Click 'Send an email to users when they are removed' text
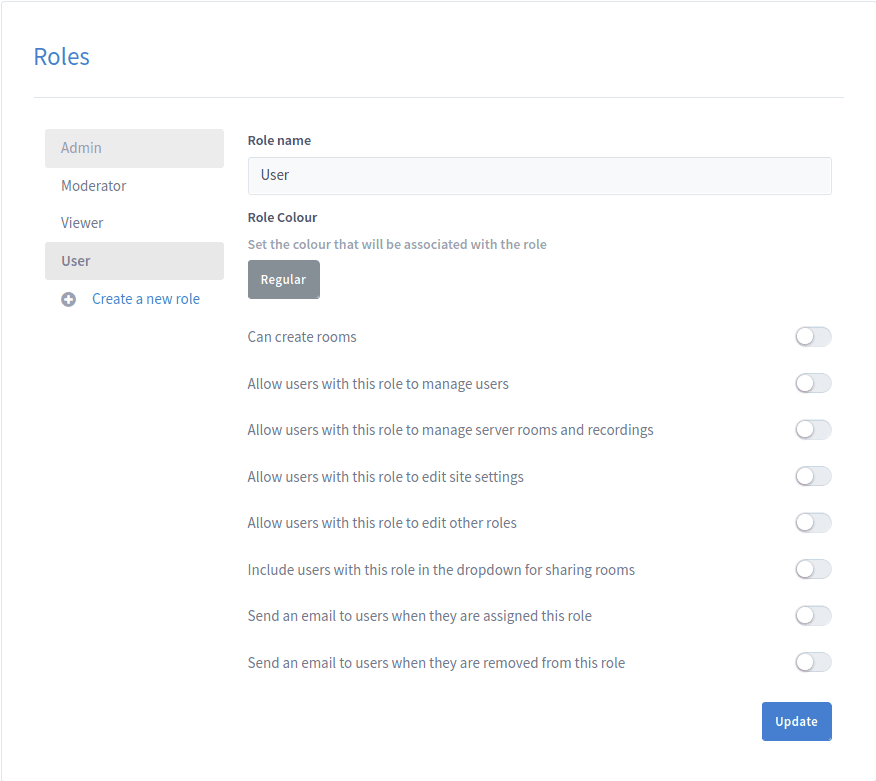 click(436, 663)
